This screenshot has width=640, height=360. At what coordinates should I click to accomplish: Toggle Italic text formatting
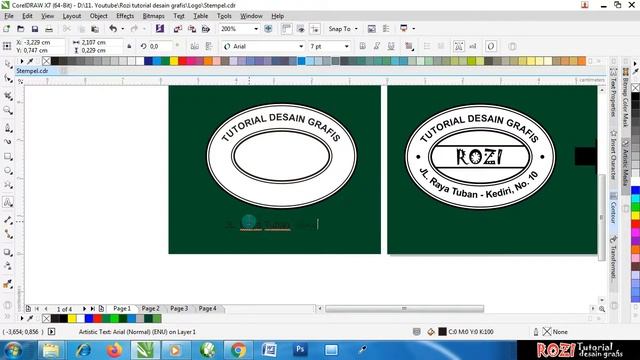(x=377, y=46)
